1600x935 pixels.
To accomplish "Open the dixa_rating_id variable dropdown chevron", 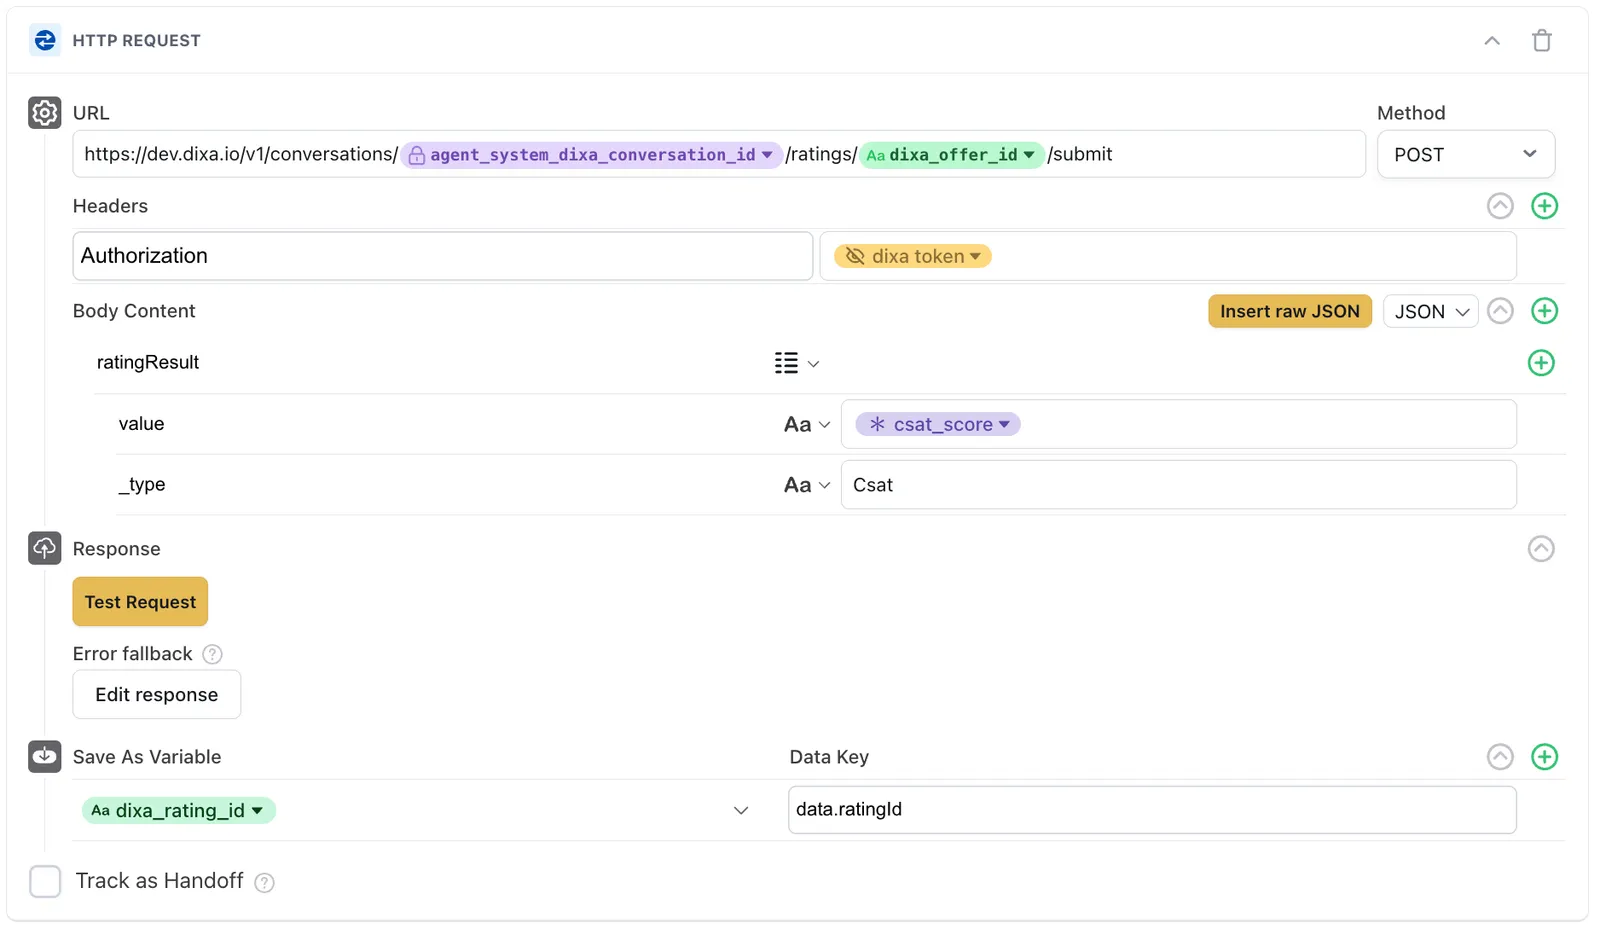I will coord(741,810).
